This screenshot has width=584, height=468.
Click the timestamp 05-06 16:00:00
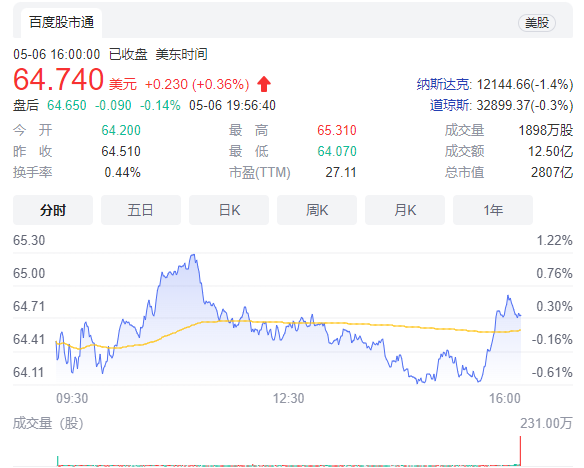click(57, 54)
